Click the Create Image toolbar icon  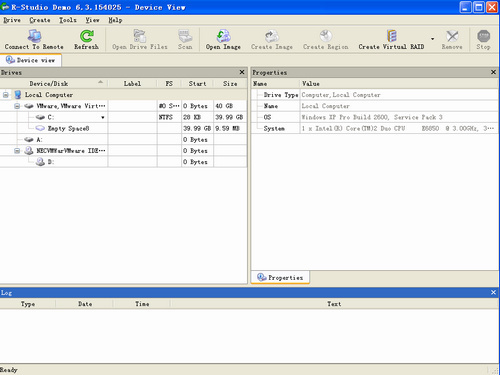(272, 36)
